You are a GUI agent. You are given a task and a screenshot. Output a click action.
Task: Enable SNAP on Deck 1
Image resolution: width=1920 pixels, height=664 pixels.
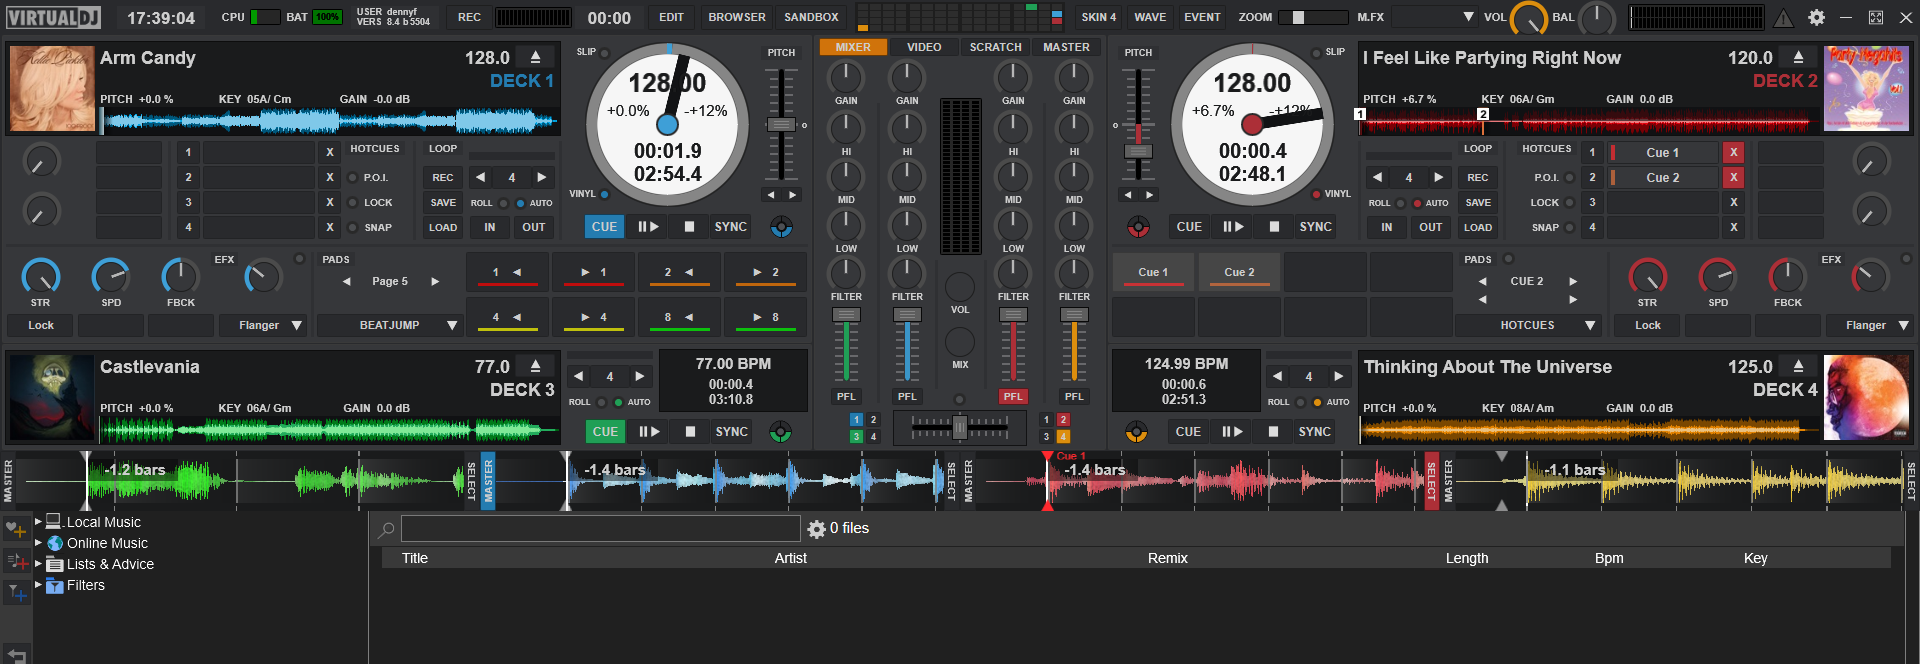click(x=352, y=228)
